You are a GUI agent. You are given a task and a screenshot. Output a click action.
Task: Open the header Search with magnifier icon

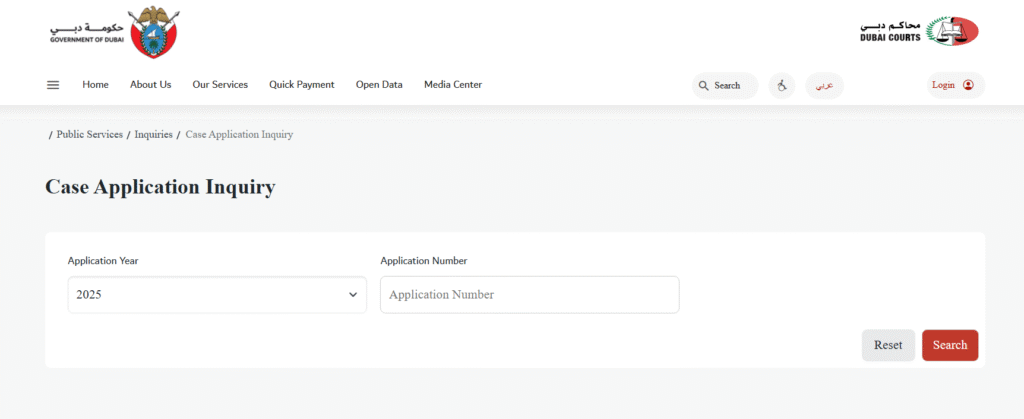pos(724,86)
